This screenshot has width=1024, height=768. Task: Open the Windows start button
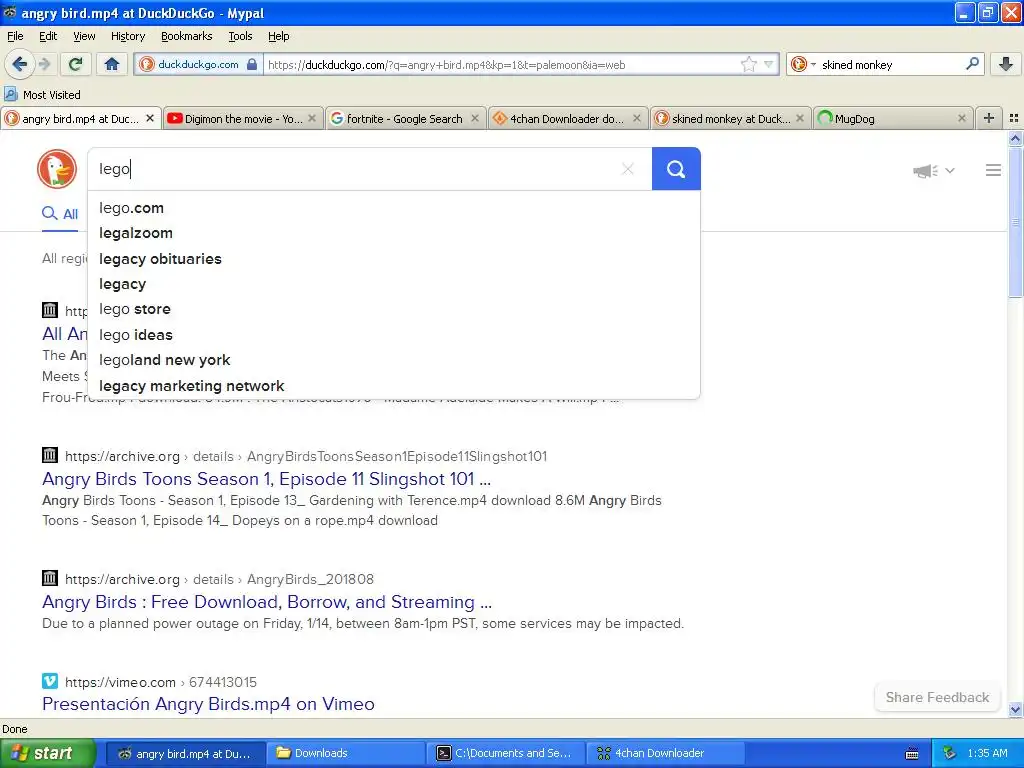(48, 753)
